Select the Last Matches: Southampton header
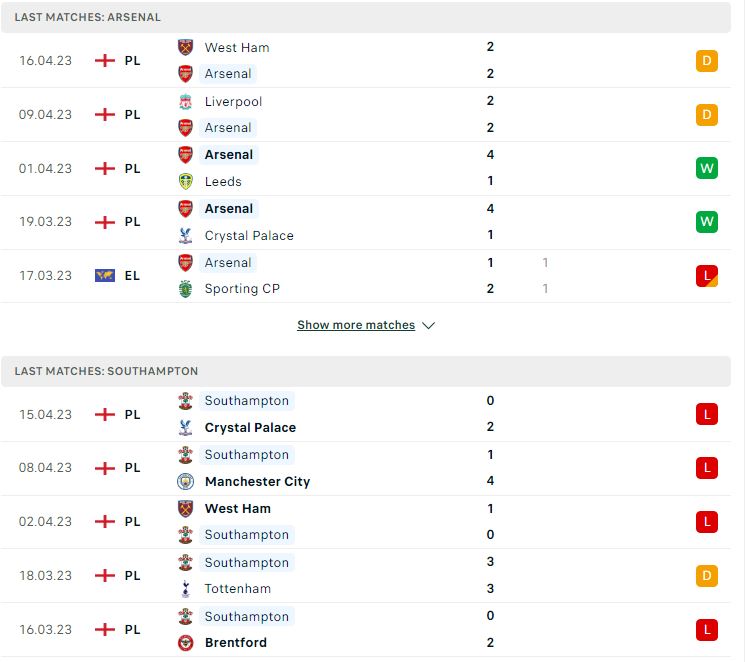745x662 pixels. click(365, 371)
